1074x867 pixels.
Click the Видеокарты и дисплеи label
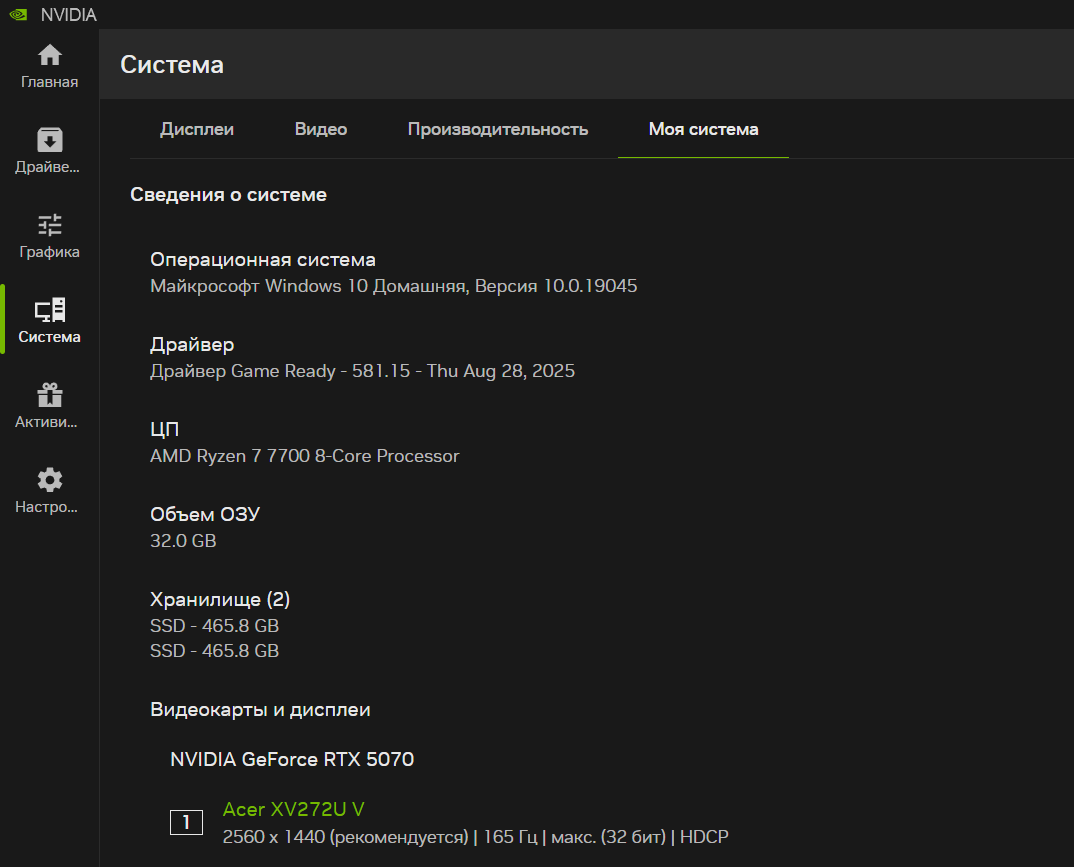(260, 709)
